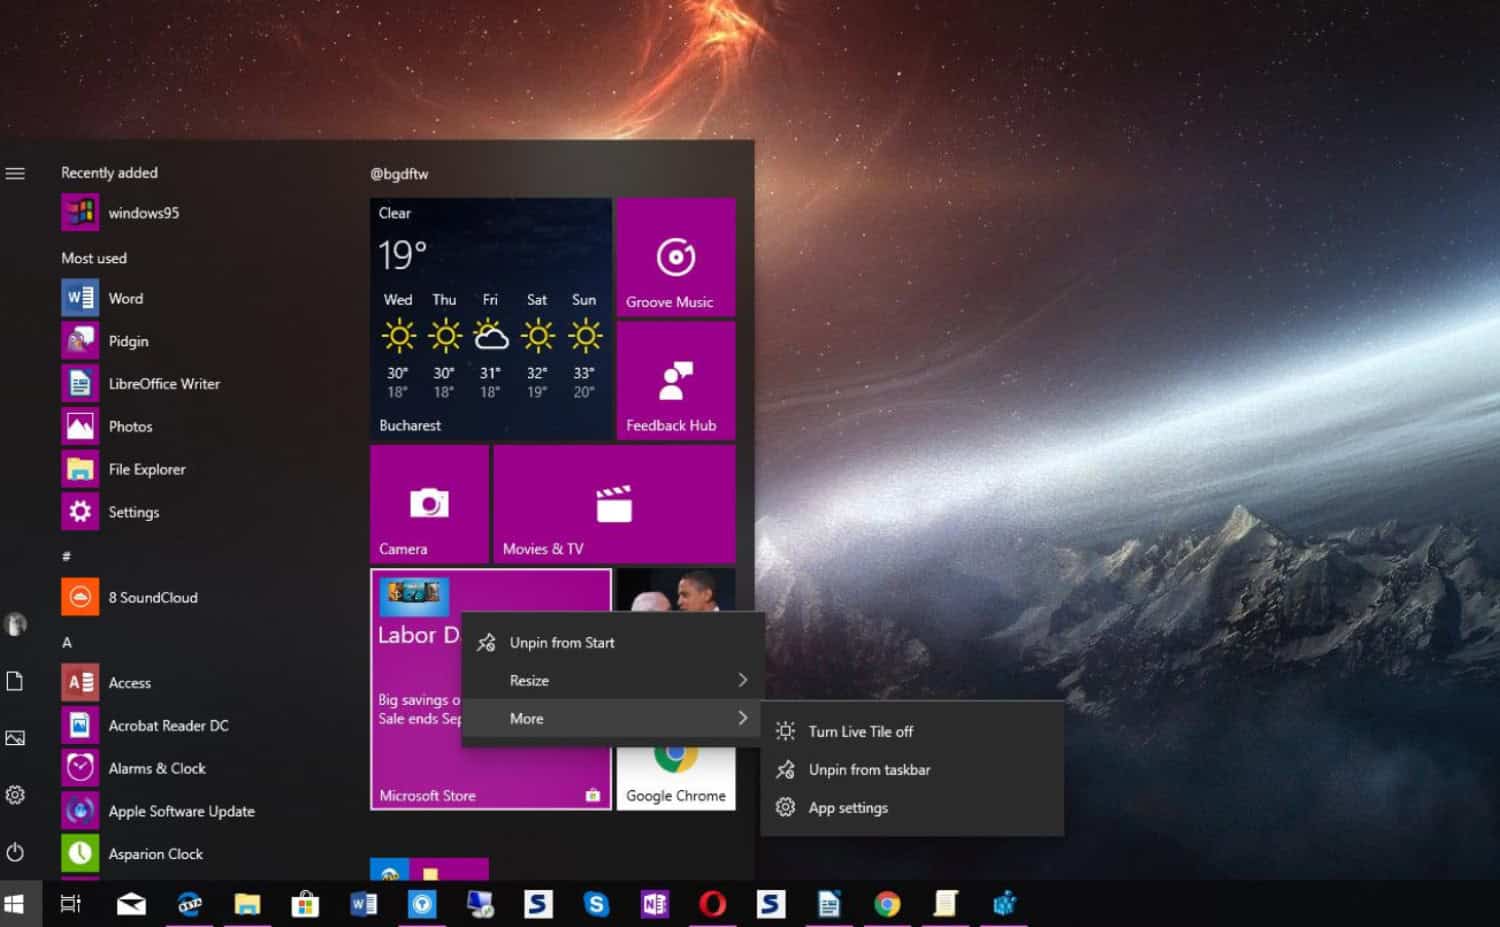Screen dimensions: 1500x927
Task: Expand the More submenu arrow
Action: coord(743,718)
